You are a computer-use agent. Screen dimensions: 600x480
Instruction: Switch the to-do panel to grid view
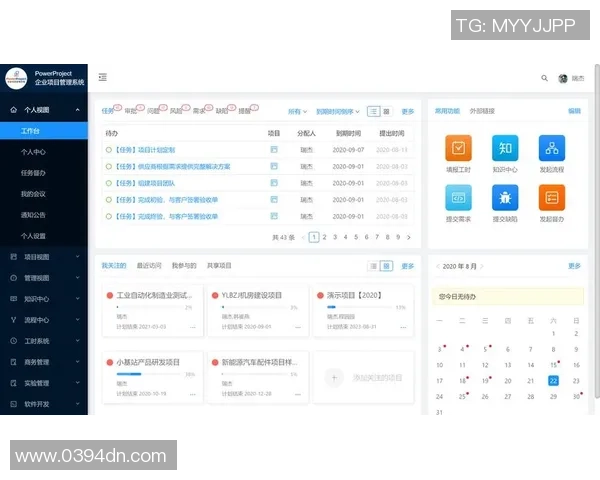(386, 112)
